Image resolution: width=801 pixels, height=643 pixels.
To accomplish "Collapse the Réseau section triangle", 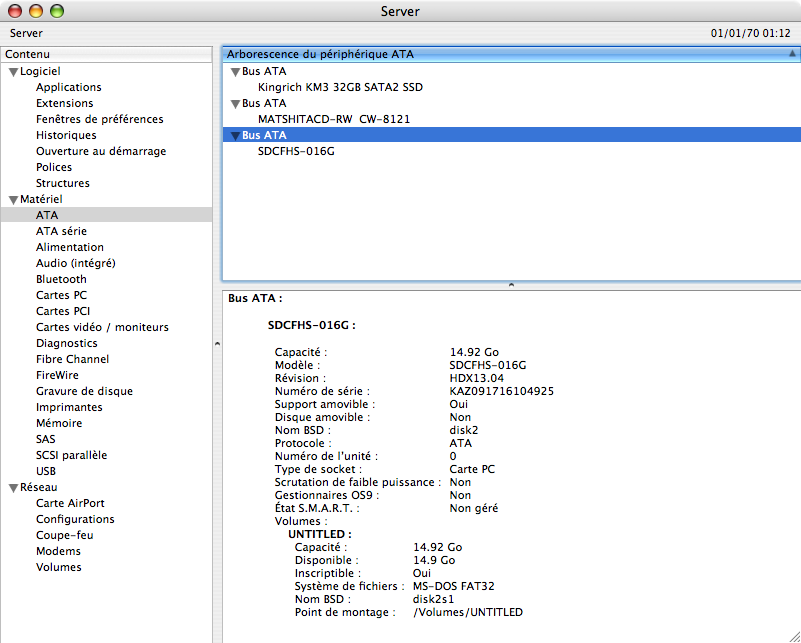I will pos(13,488).
